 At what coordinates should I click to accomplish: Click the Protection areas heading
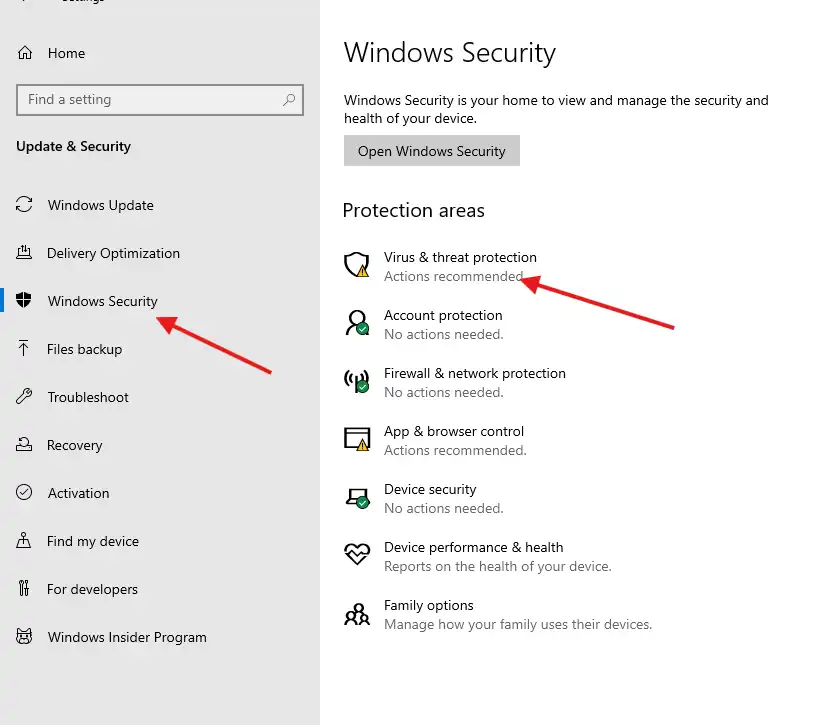[414, 211]
